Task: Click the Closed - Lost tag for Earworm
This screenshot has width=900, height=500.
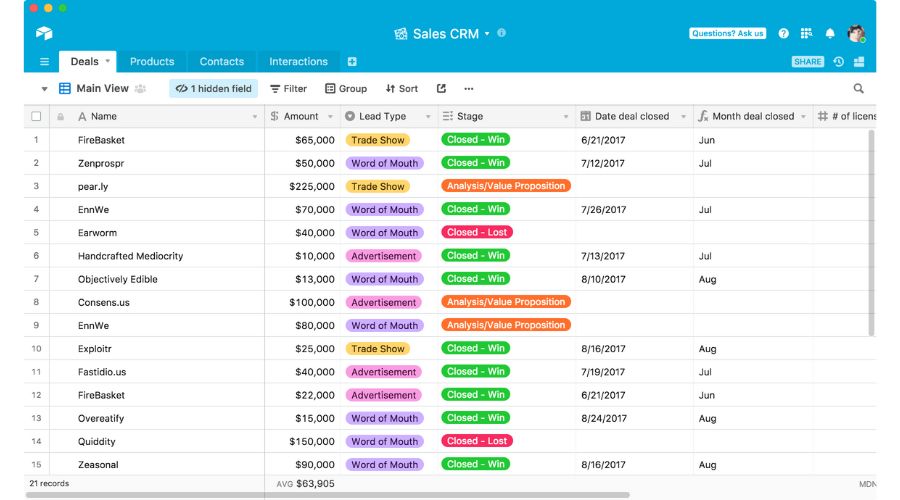Action: click(477, 232)
